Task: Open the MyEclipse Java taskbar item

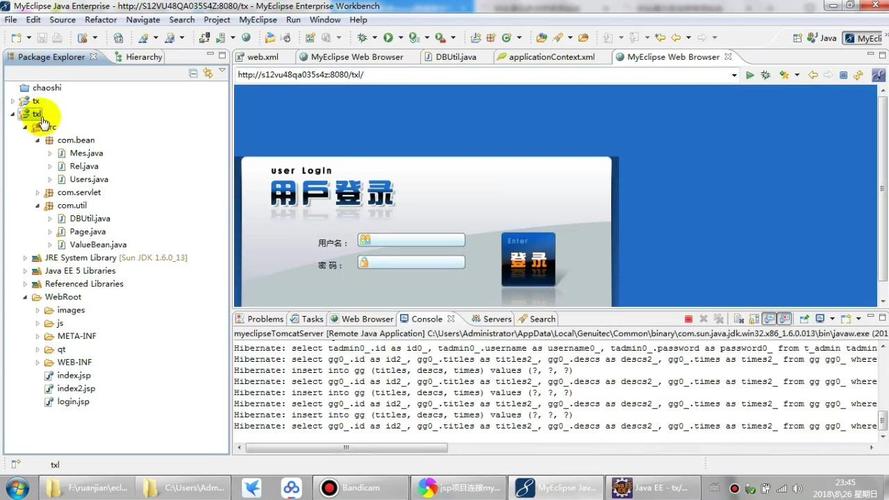Action: click(555, 488)
